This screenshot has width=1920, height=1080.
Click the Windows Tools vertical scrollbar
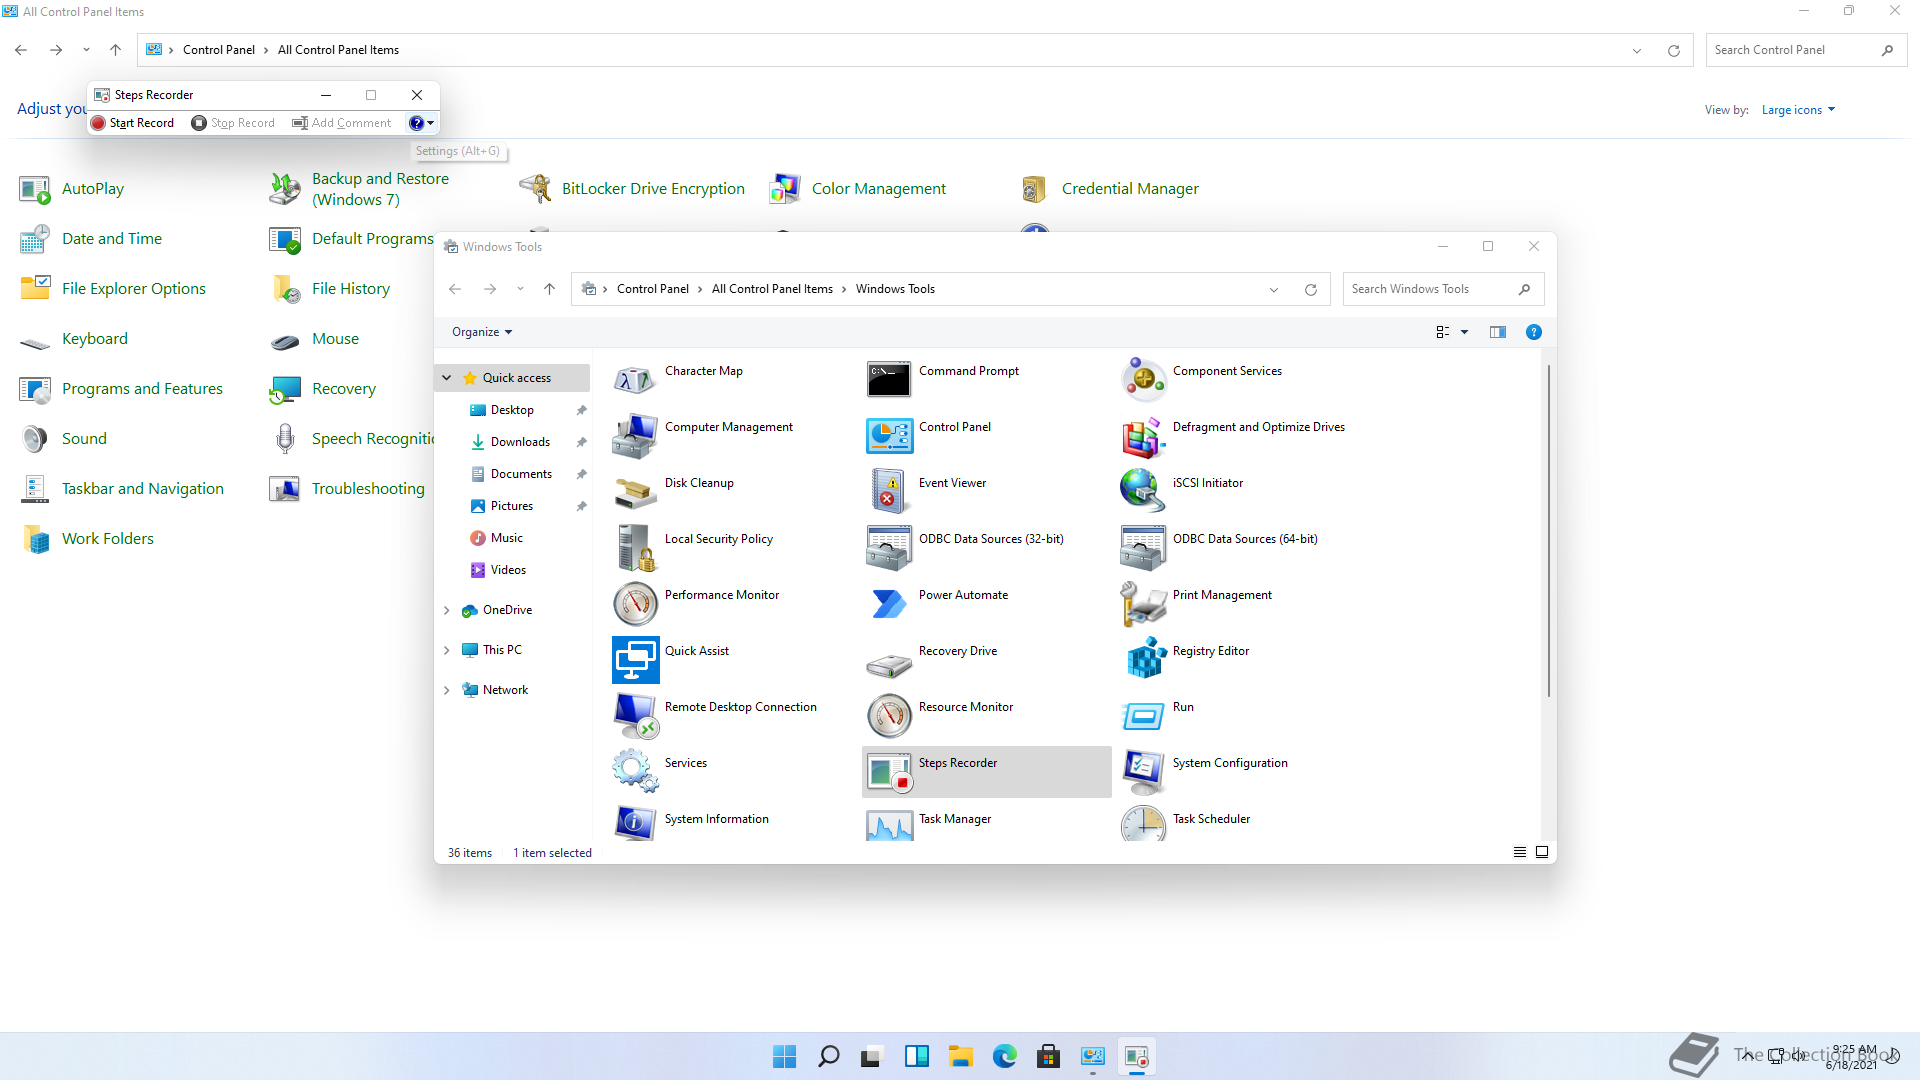click(1548, 530)
